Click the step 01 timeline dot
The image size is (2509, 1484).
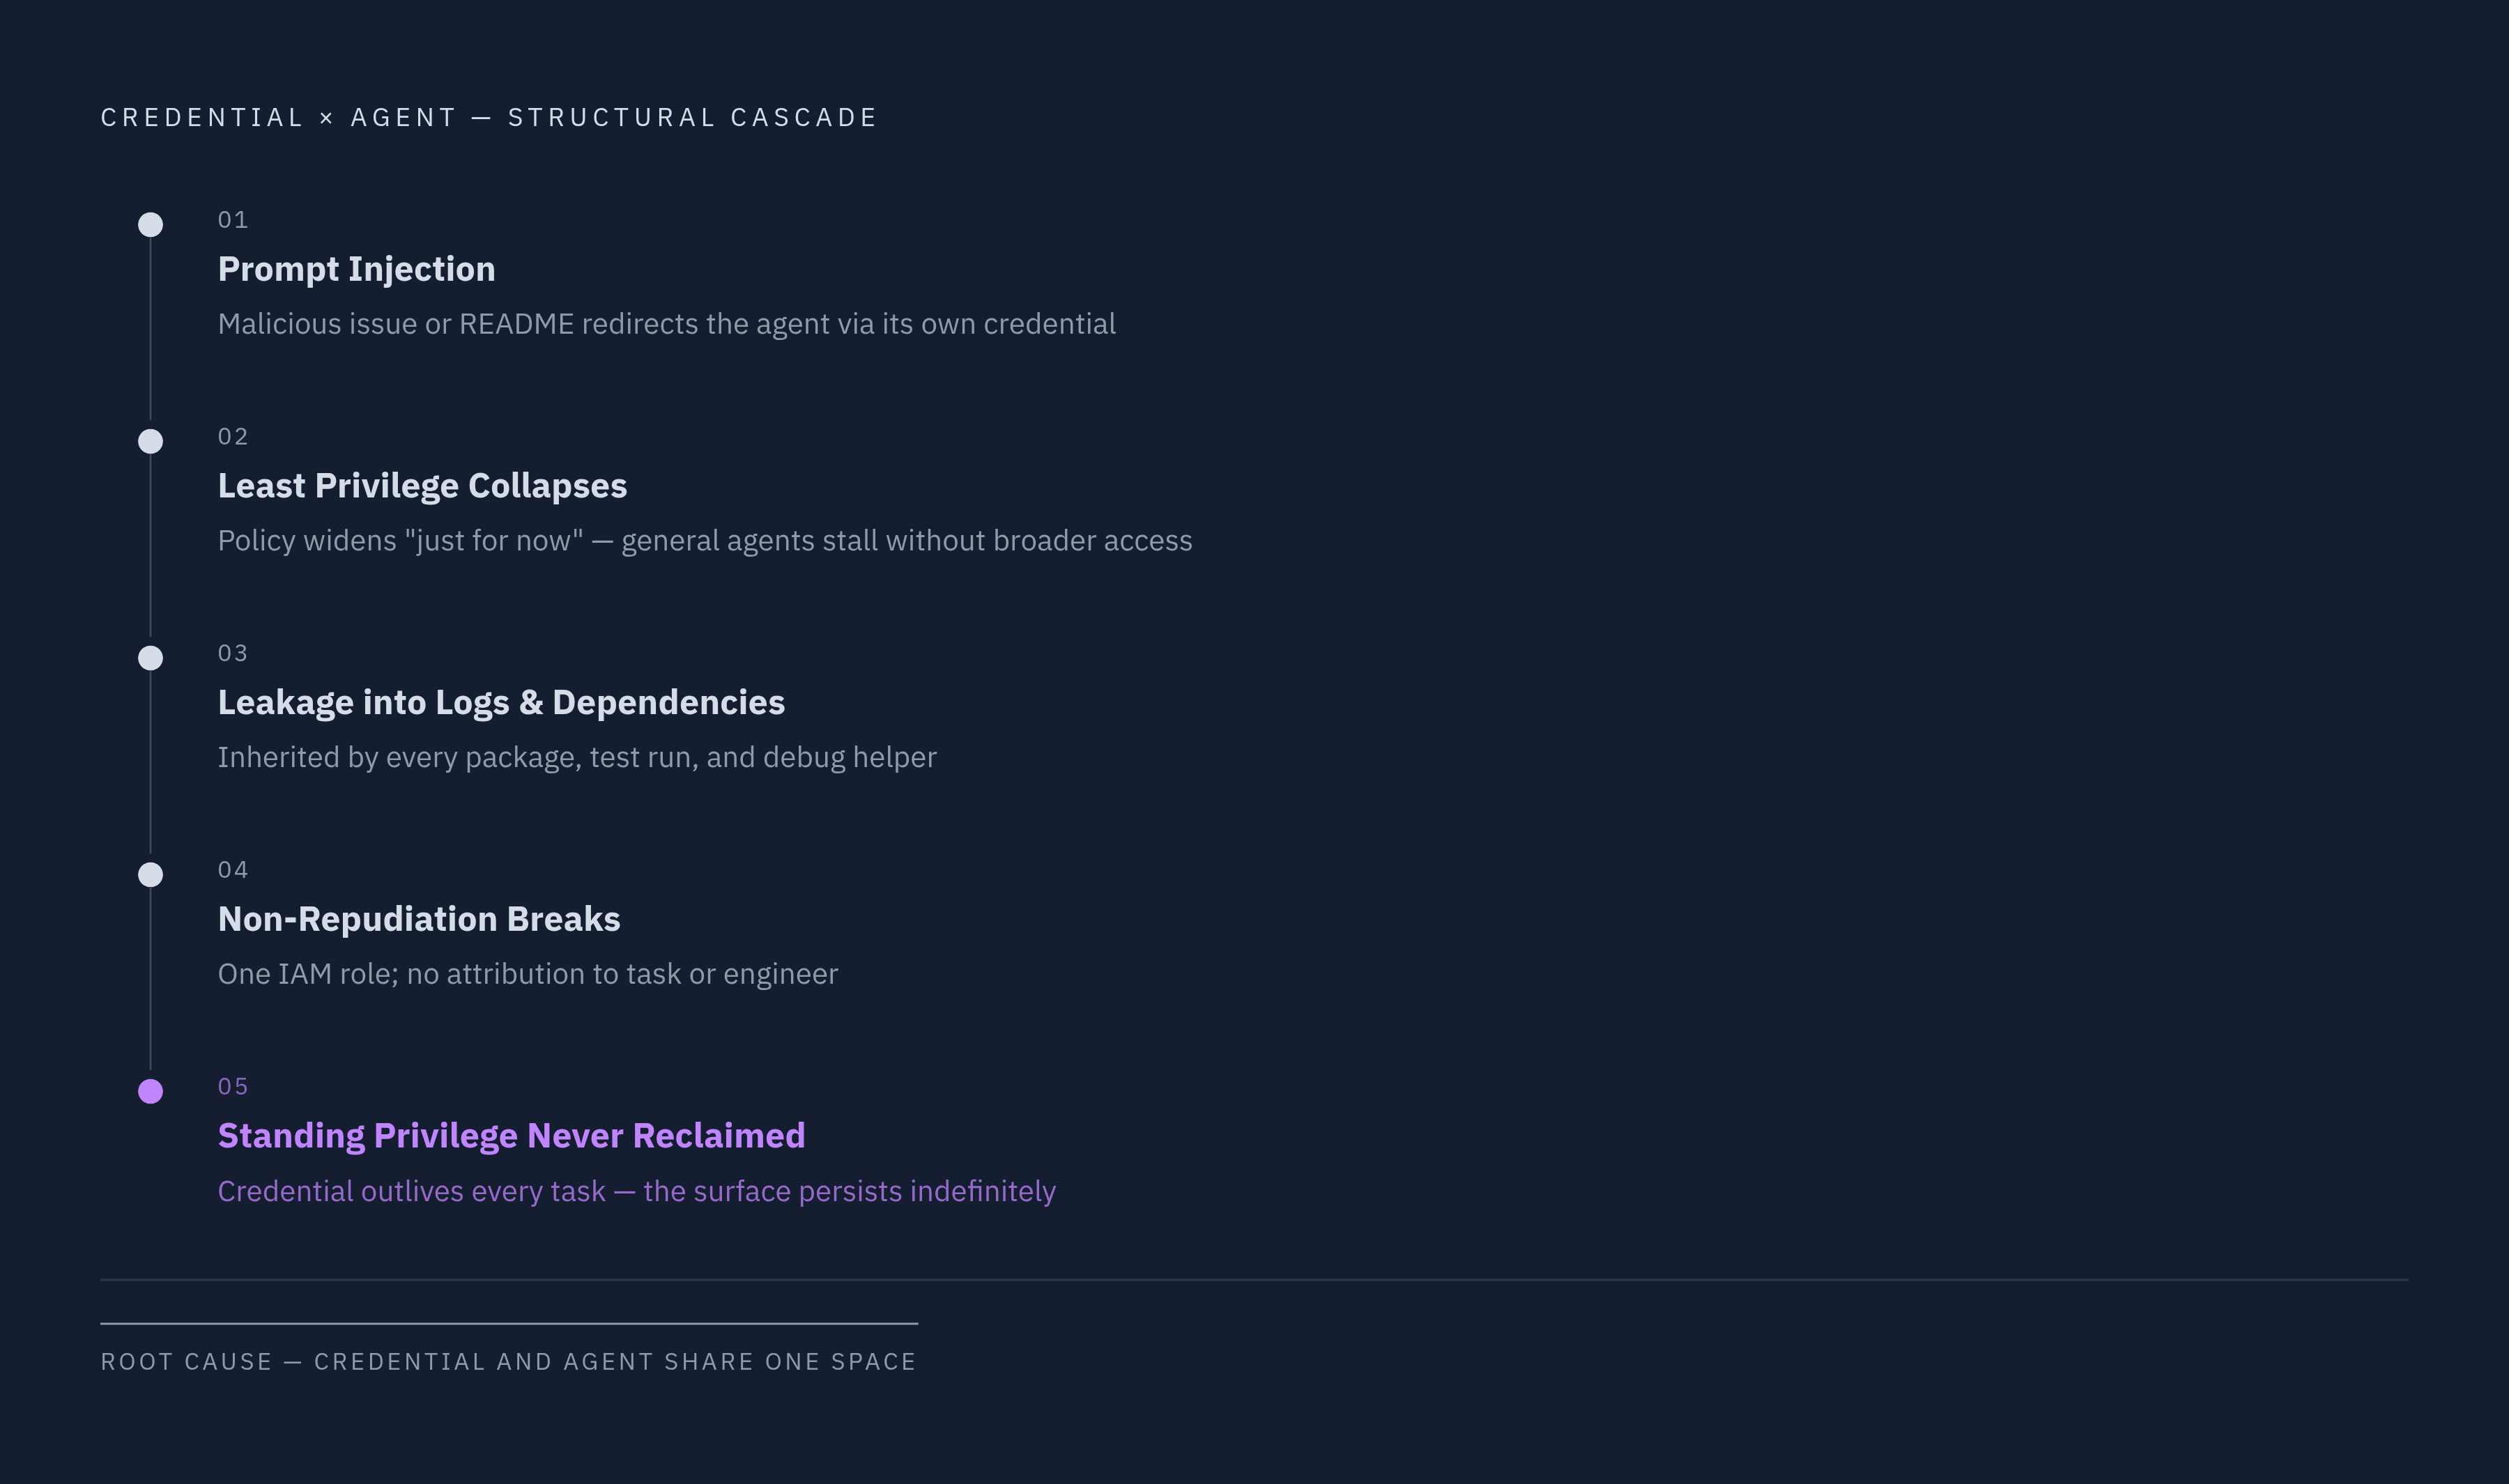click(x=150, y=224)
